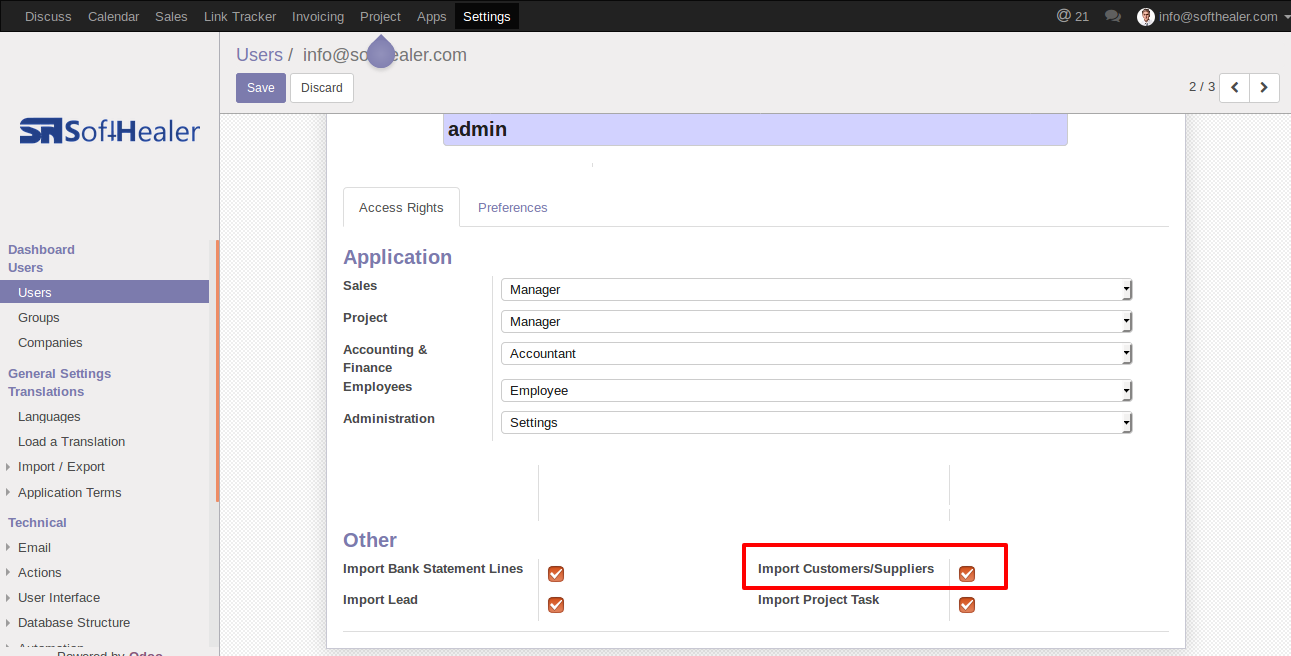1291x656 pixels.
Task: Open the chat conversations bubble icon
Action: (1113, 16)
